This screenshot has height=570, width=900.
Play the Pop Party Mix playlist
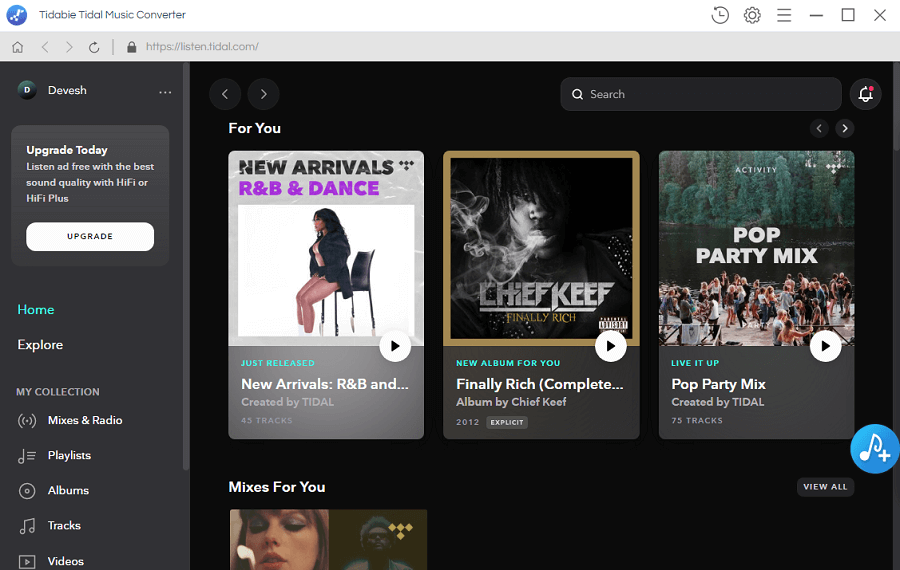[825, 346]
